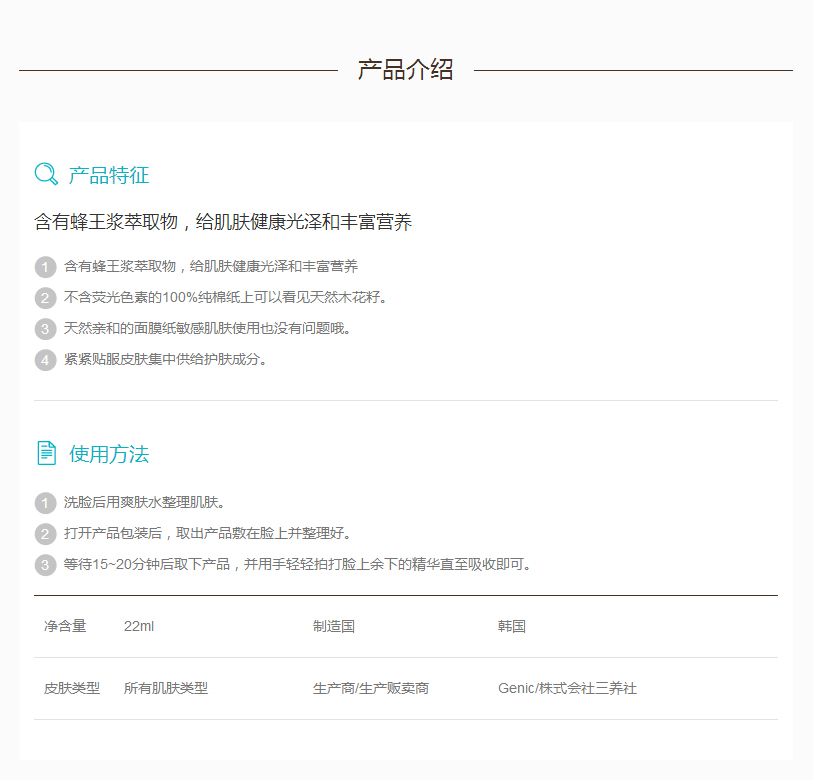Click the Genic/株式会社三养社 manufacturer text
Viewport: 815px width, 780px height.
click(567, 689)
